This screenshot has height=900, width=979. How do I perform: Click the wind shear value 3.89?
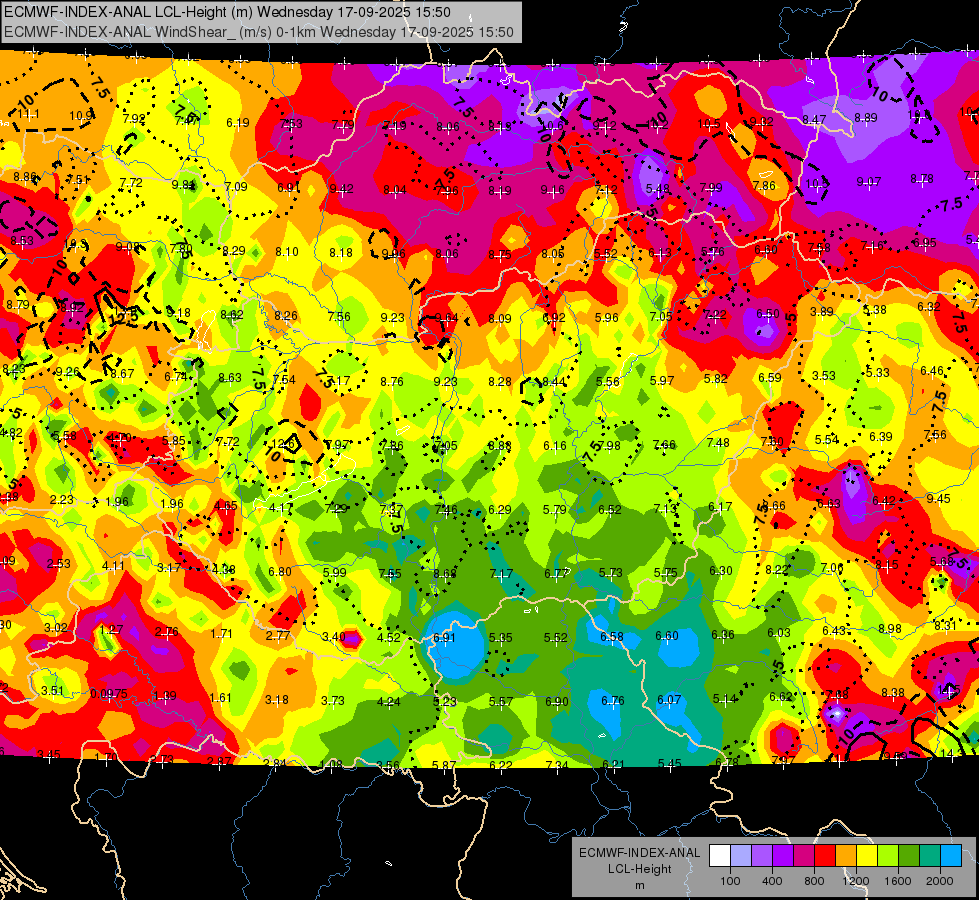tap(822, 311)
